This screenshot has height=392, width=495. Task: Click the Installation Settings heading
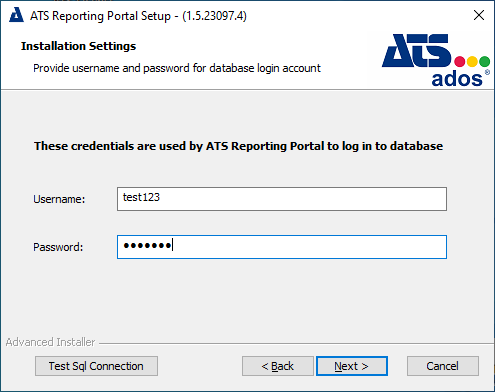click(x=78, y=46)
